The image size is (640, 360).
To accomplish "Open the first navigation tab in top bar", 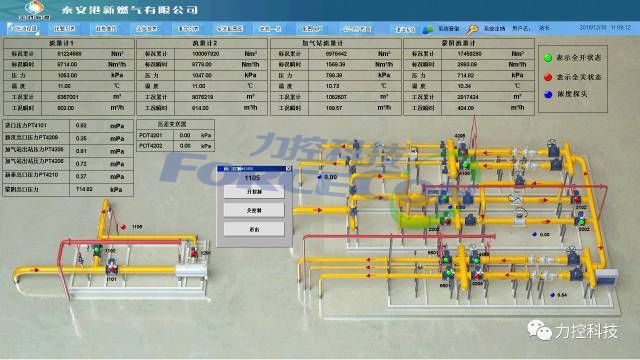I will click(x=23, y=29).
